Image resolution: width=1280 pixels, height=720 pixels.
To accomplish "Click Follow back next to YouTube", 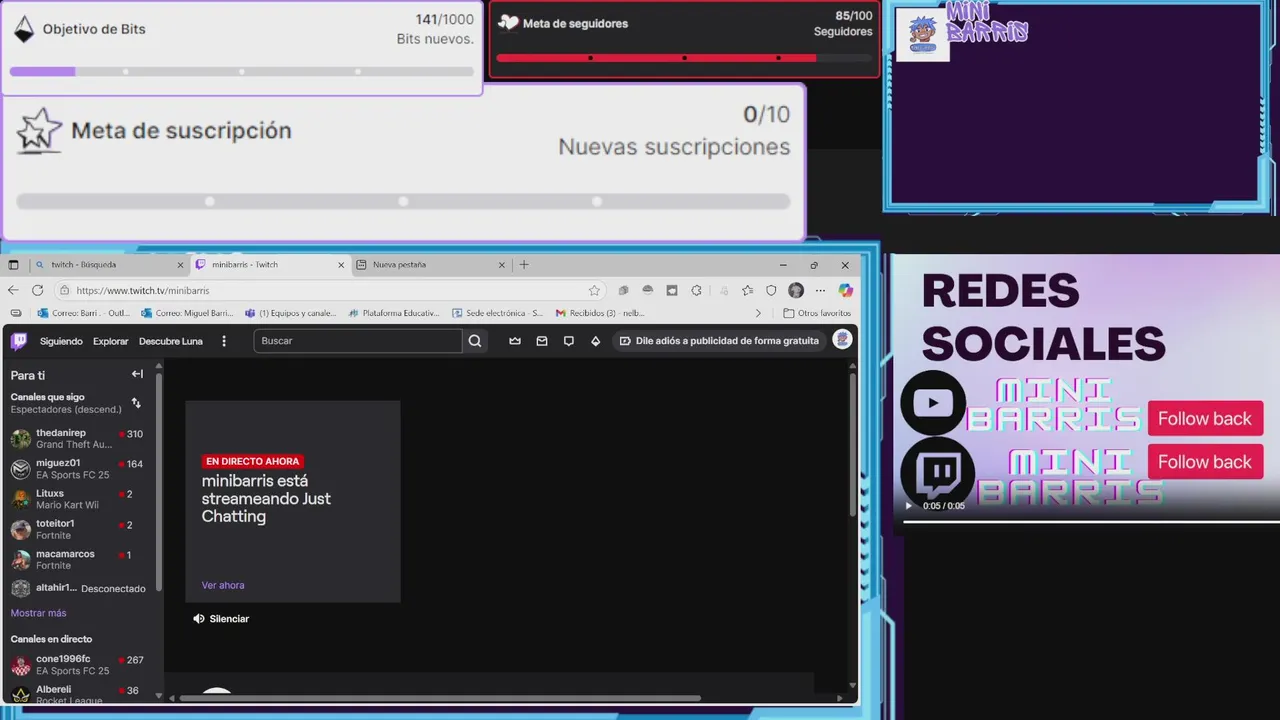I will tap(1205, 418).
